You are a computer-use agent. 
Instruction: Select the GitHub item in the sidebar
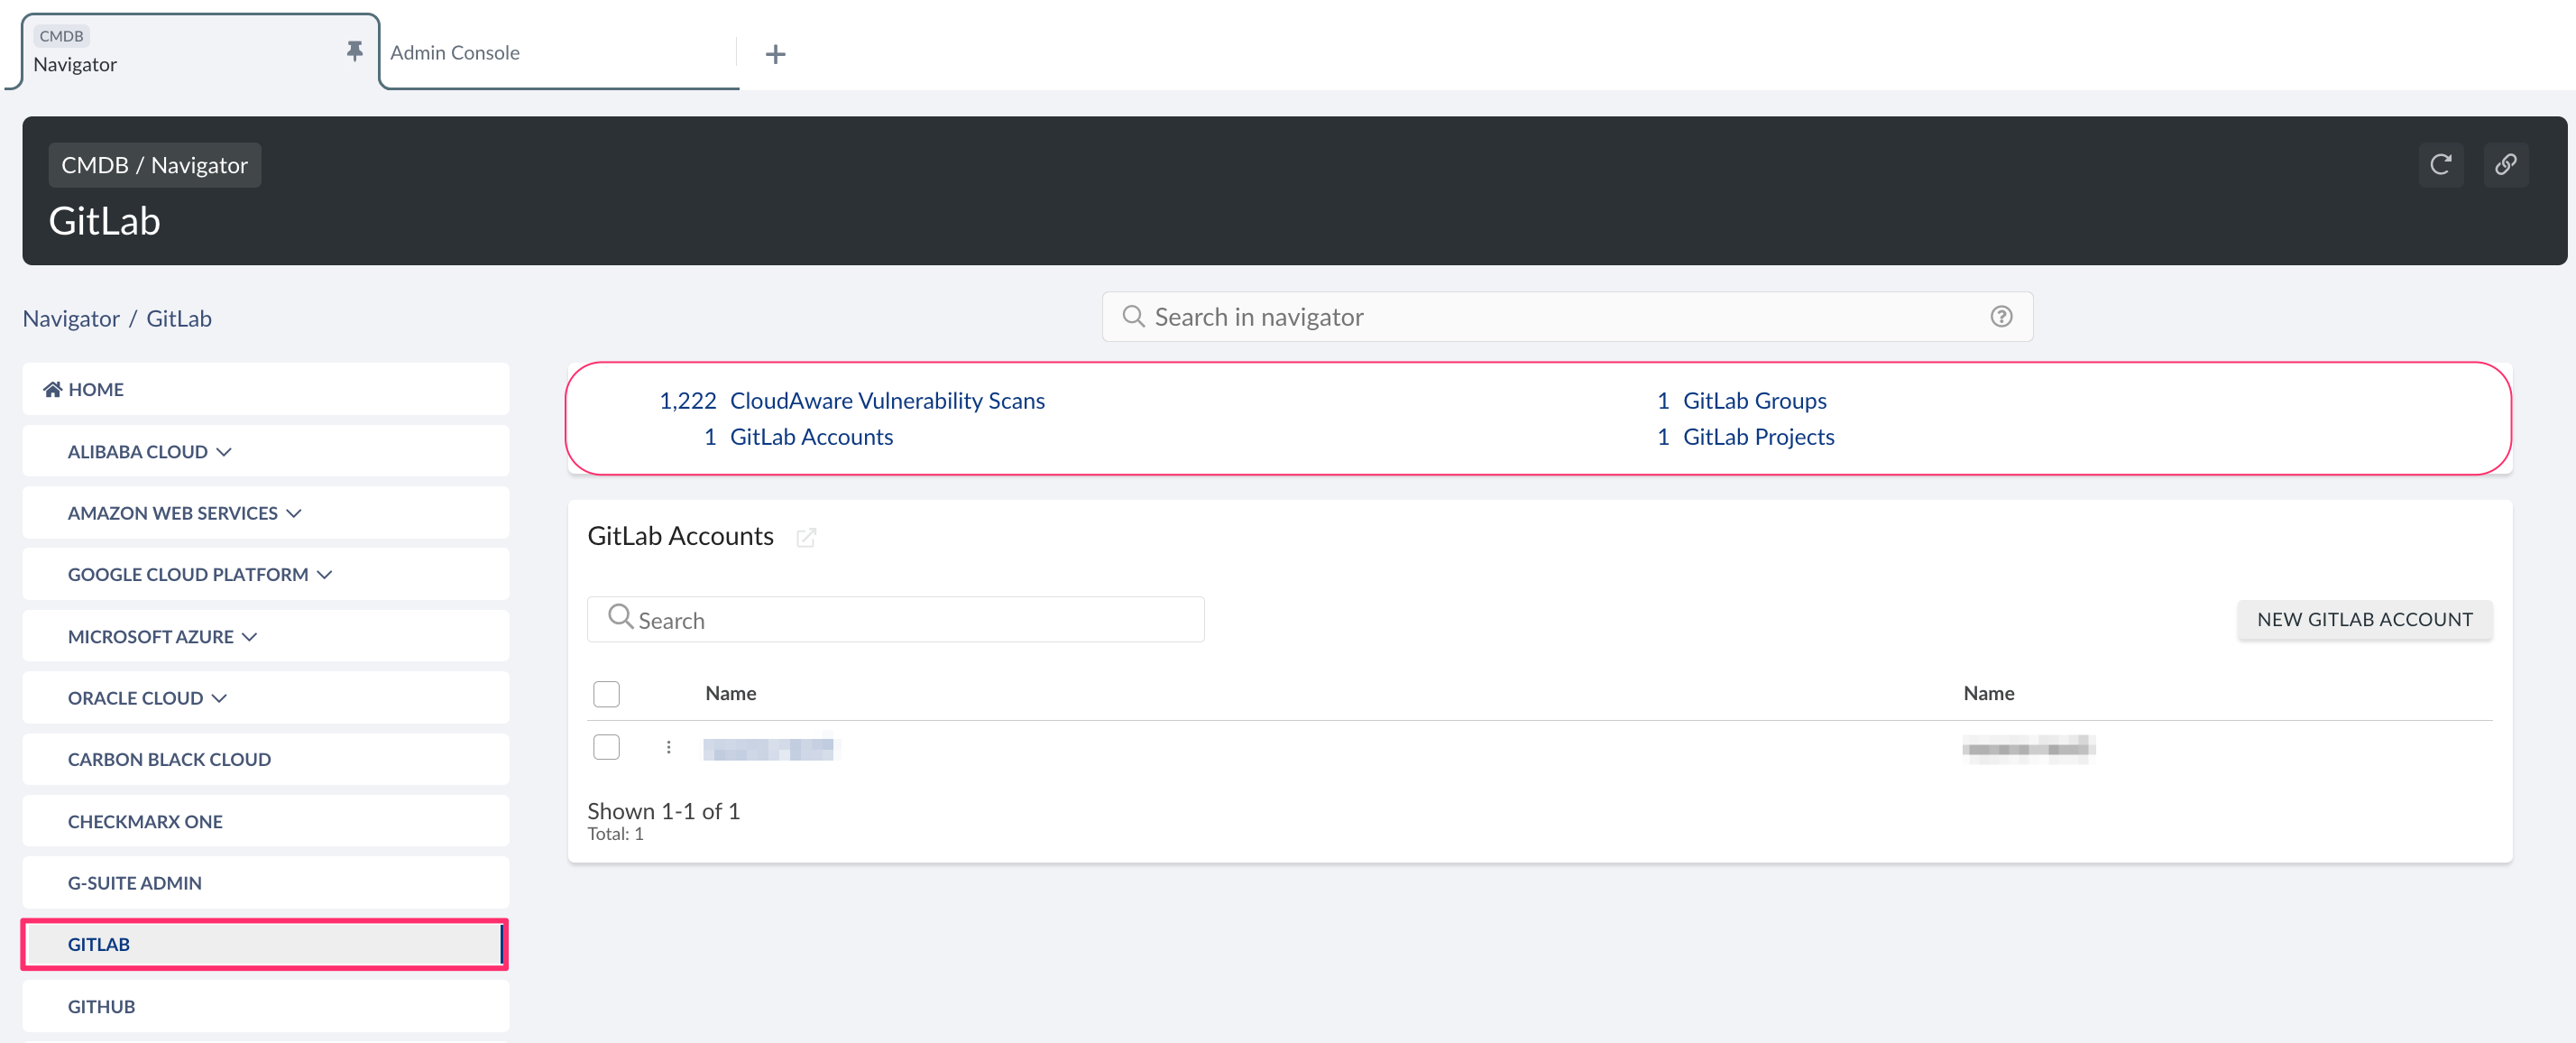101,1005
